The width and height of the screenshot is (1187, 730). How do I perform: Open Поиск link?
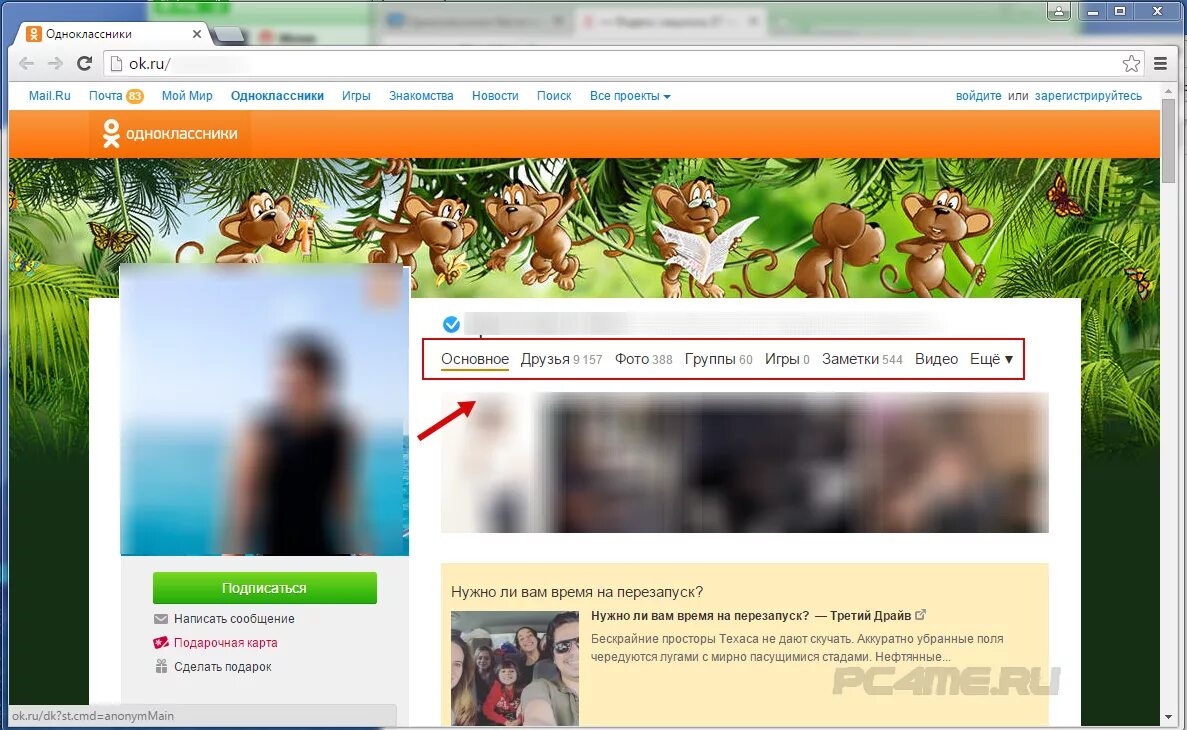click(554, 96)
